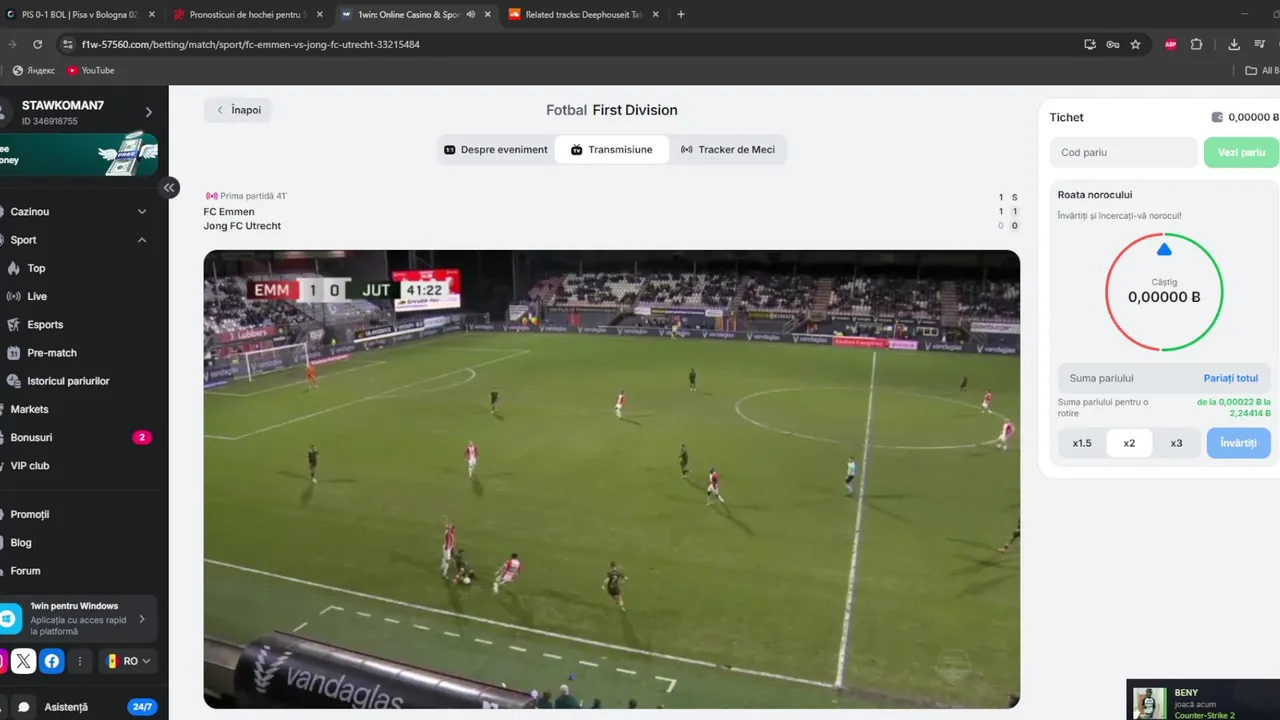Viewport: 1280px width, 720px height.
Task: Expand the STAWKOMAN7 profile chevron
Action: pos(149,112)
